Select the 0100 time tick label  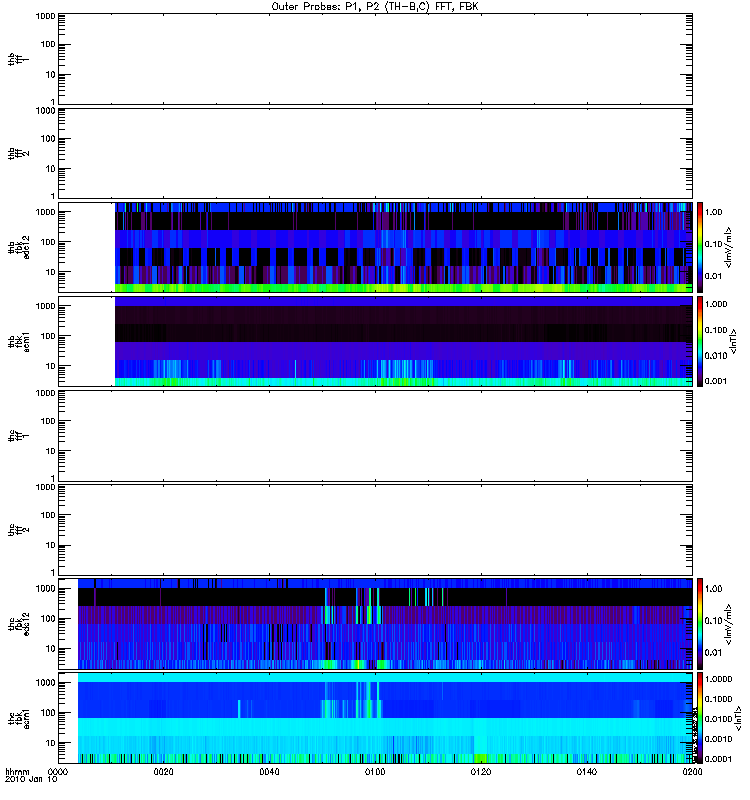click(375, 772)
